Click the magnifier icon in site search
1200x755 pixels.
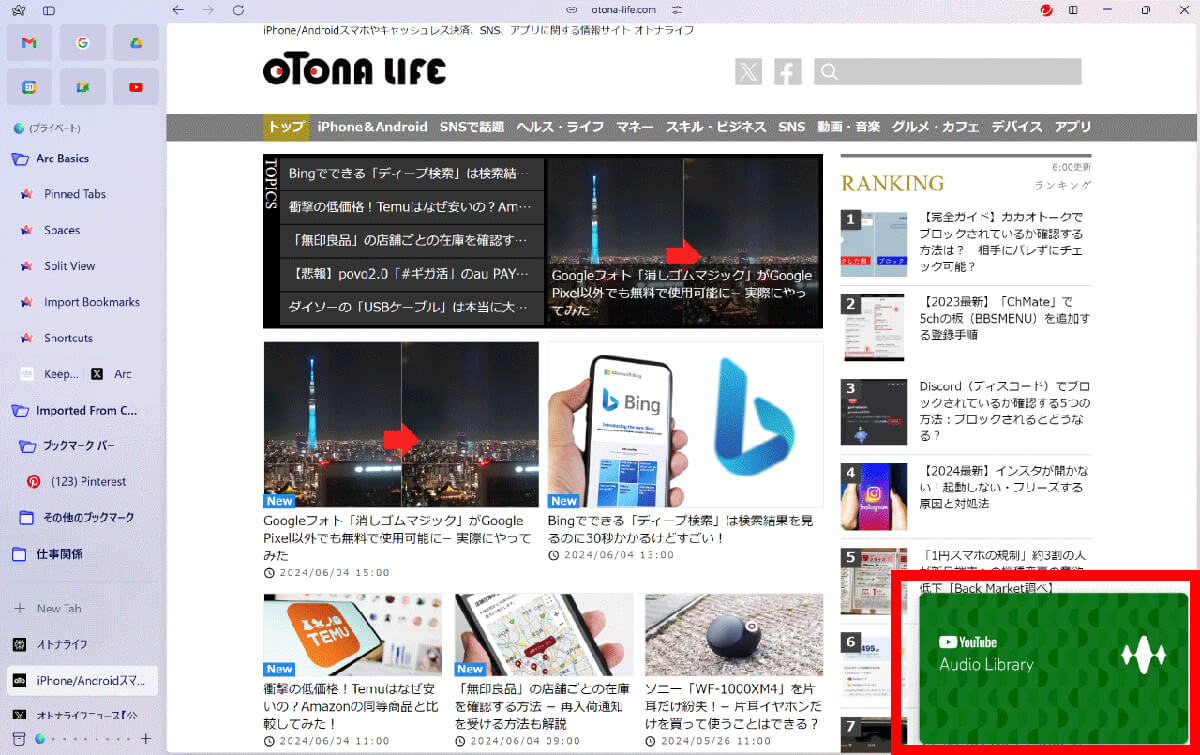[828, 71]
